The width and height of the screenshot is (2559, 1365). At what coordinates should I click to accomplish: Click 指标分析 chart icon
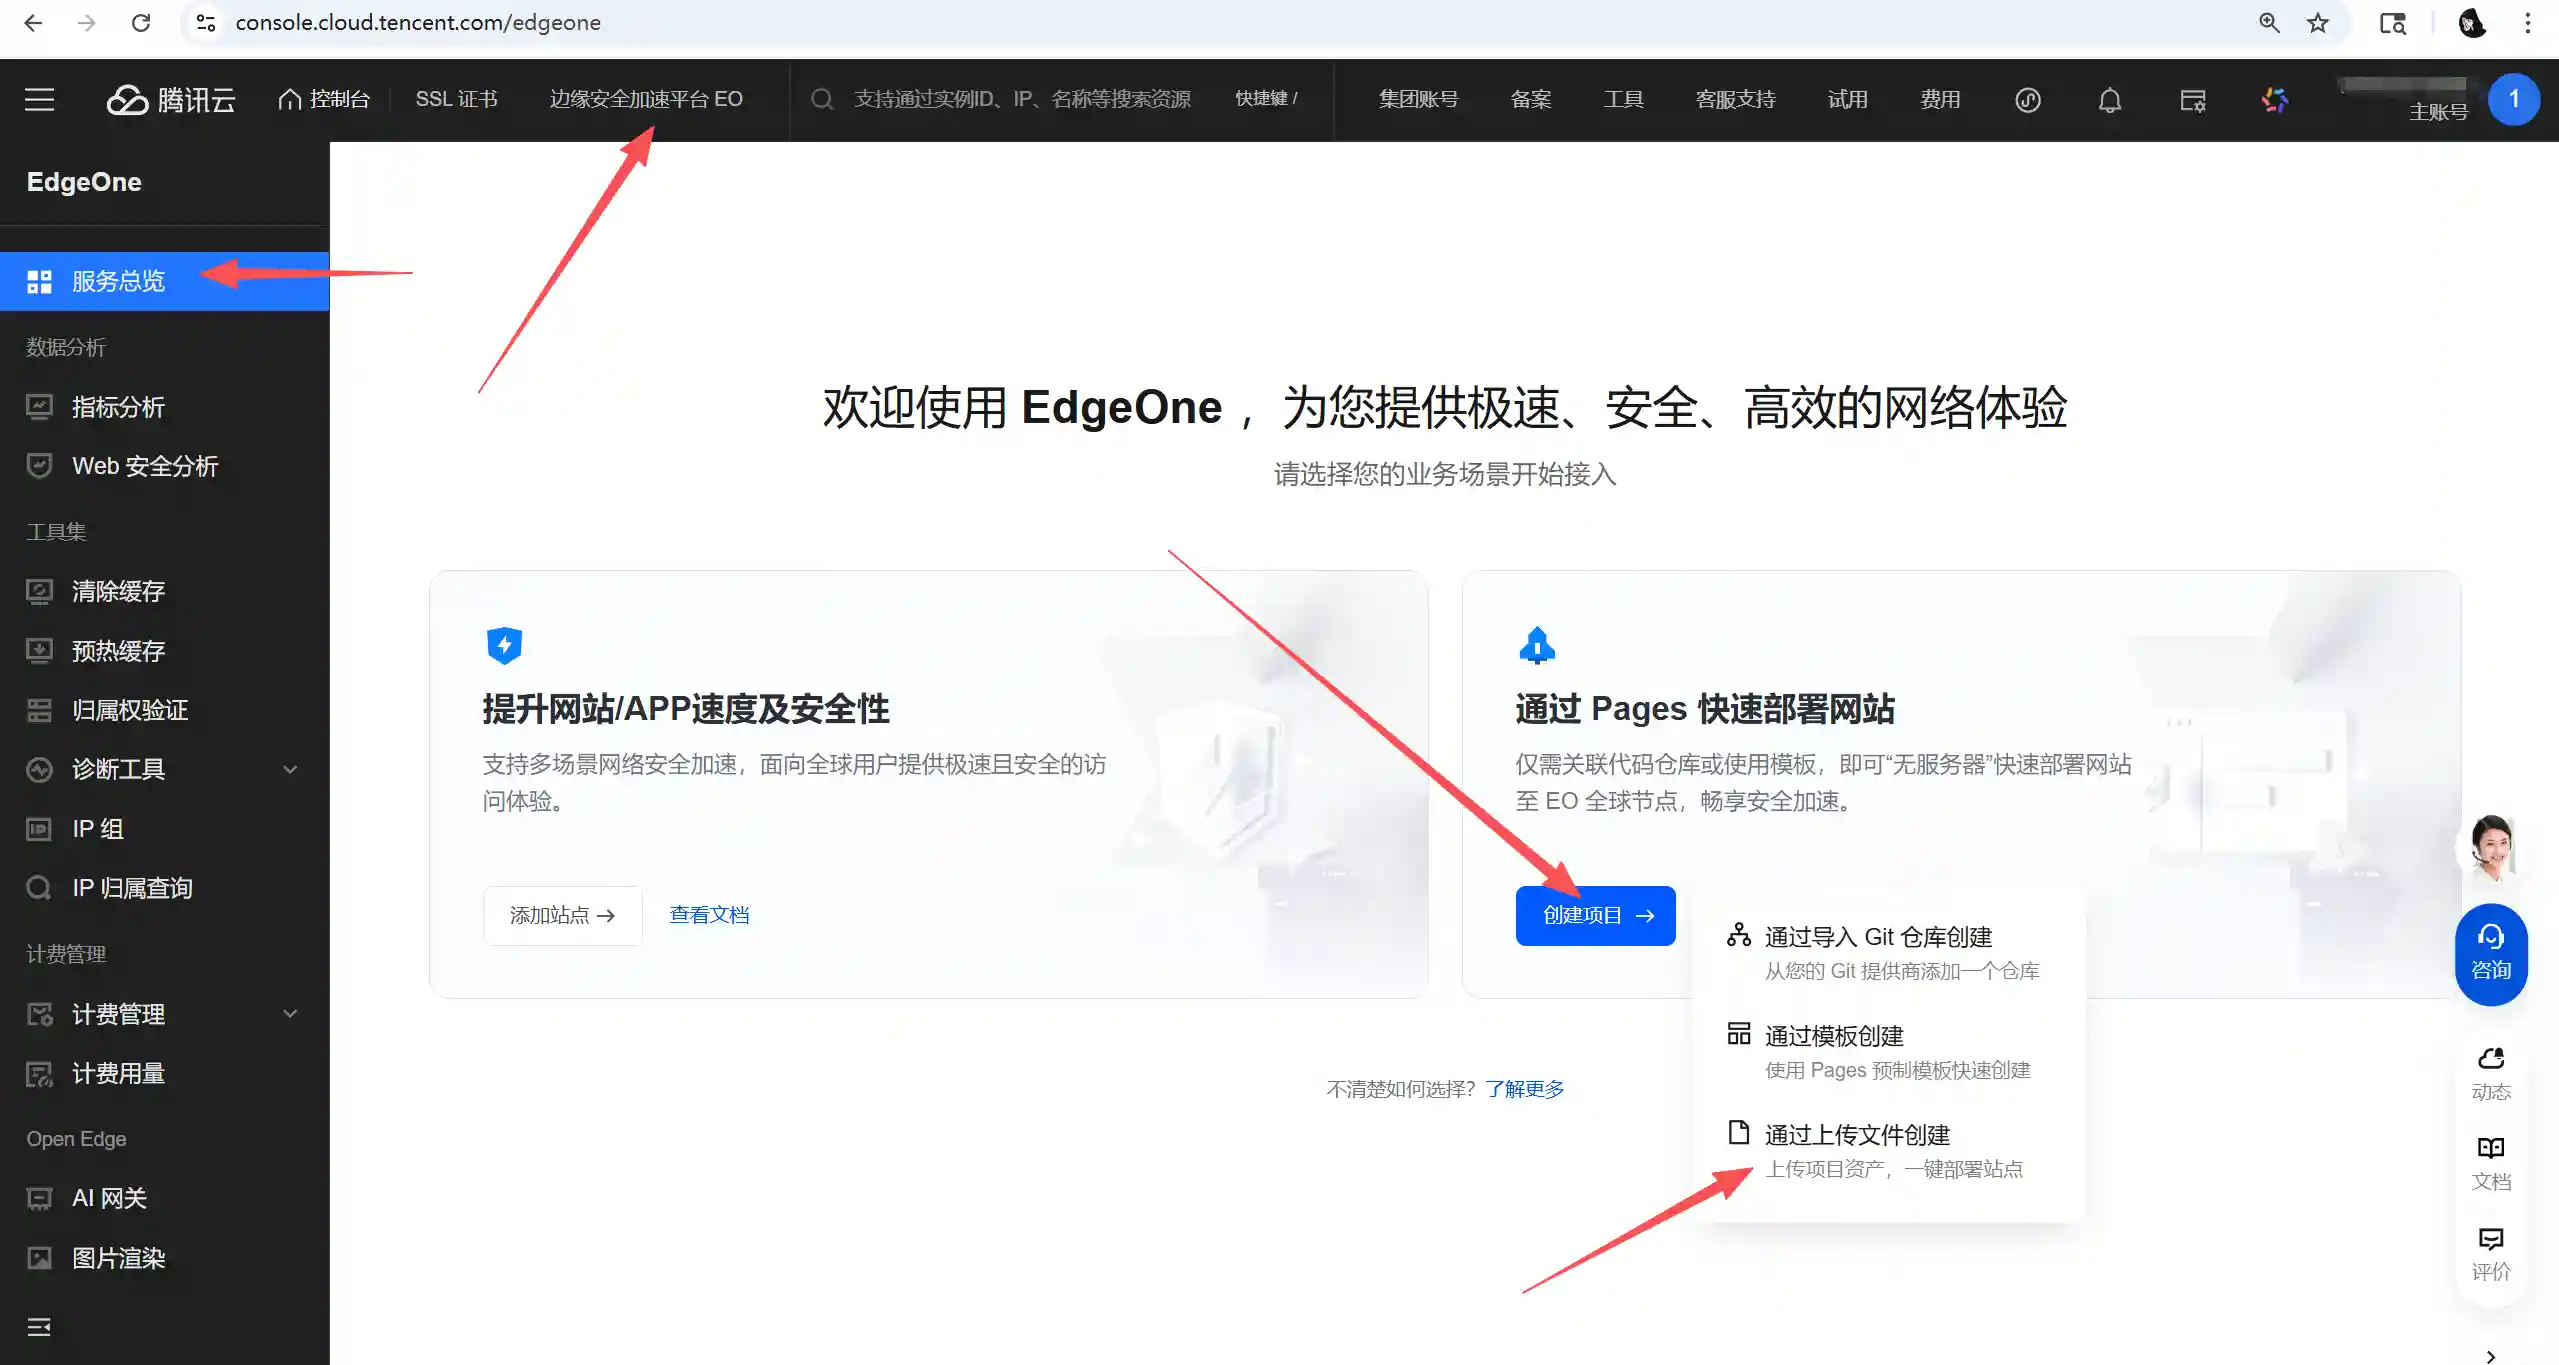(x=39, y=407)
